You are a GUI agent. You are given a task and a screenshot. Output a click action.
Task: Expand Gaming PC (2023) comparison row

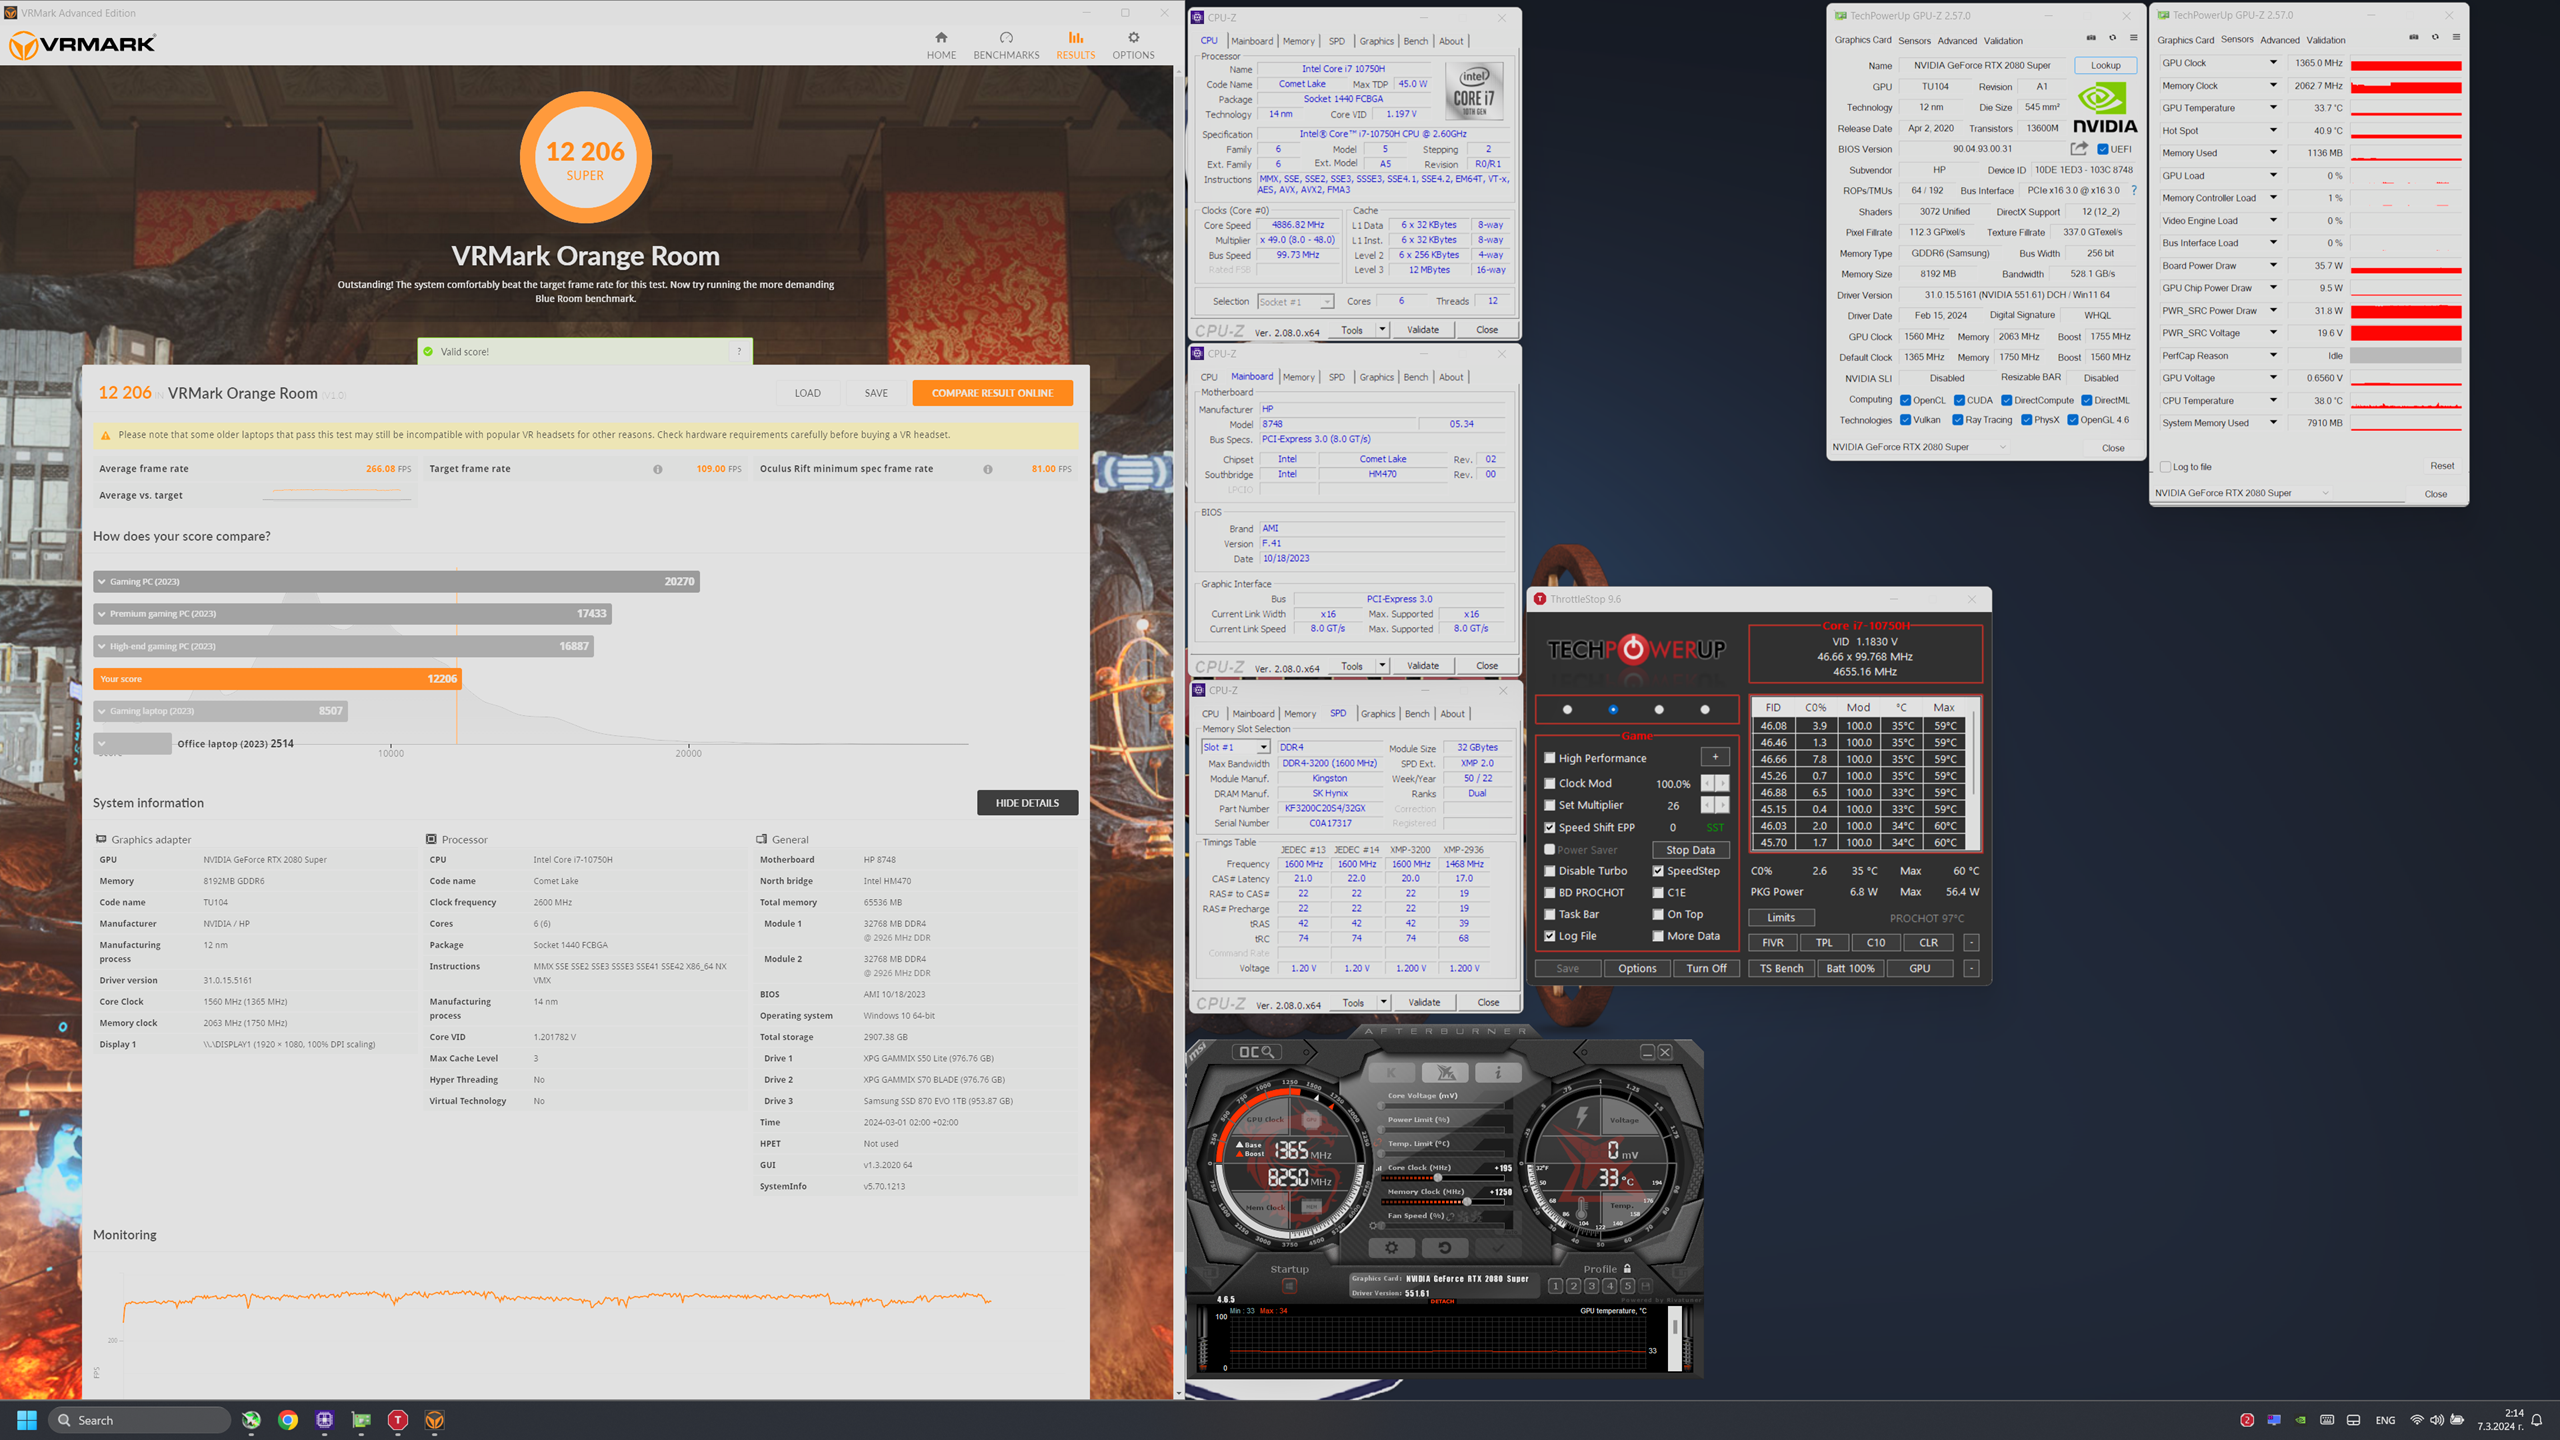coord(397,581)
